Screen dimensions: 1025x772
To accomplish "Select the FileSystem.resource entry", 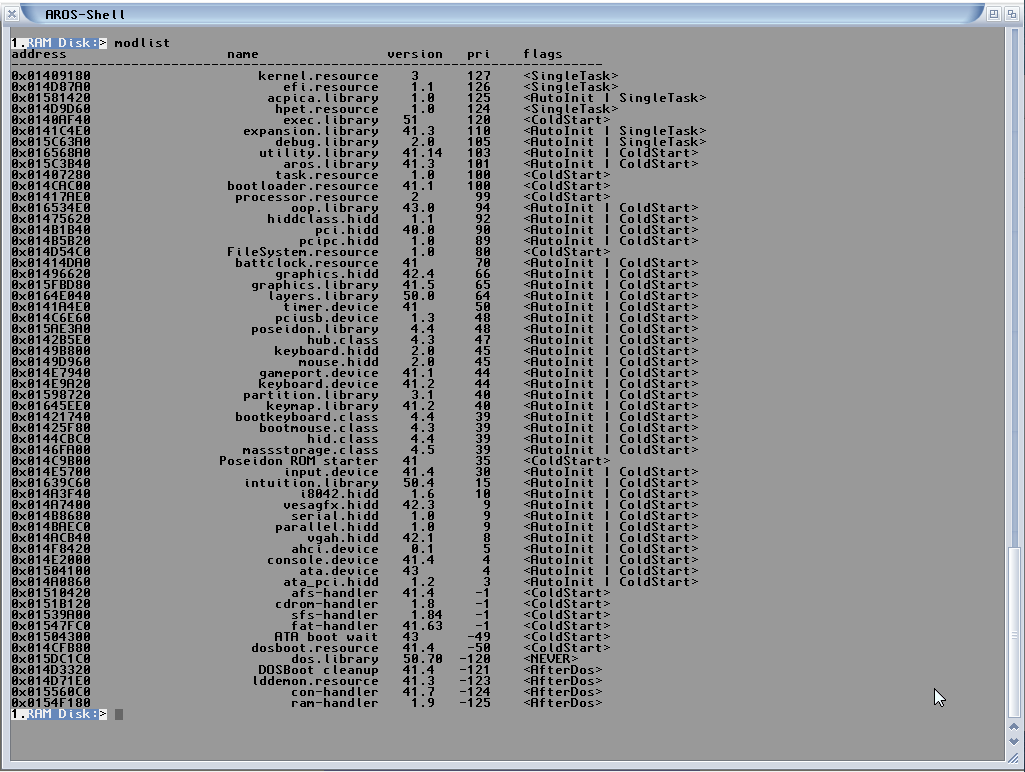I will (x=303, y=252).
